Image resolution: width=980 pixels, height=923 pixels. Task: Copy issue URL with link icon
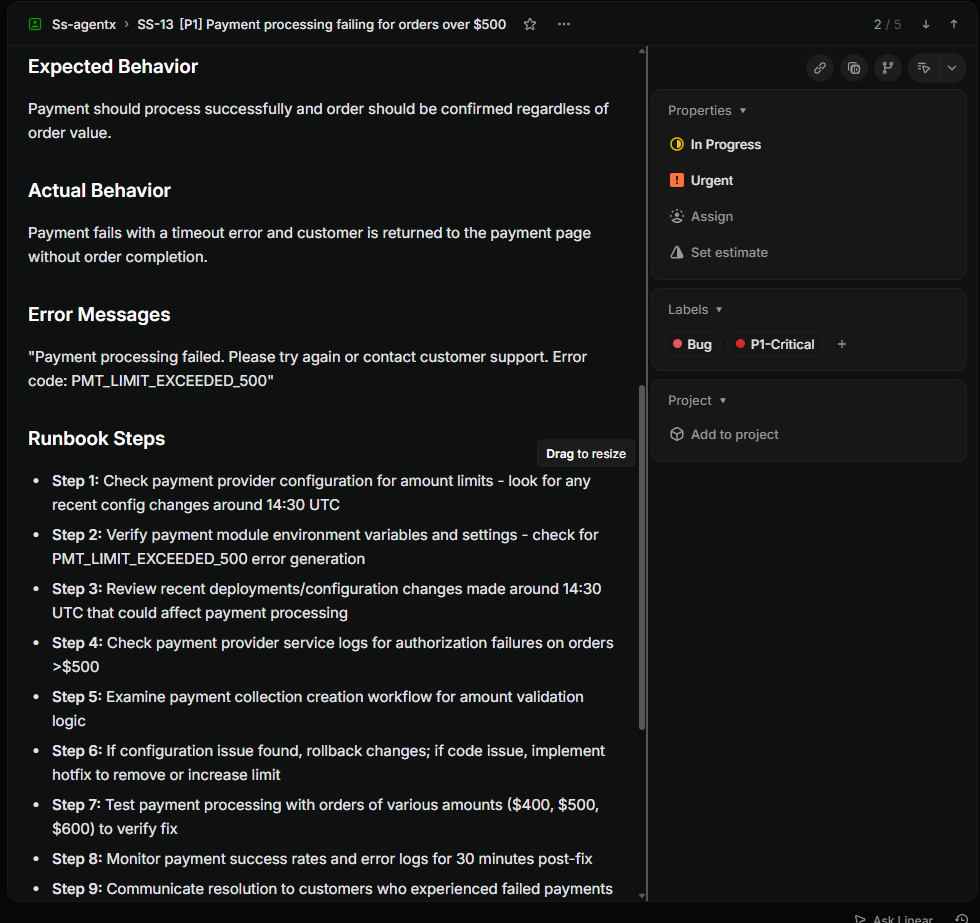(x=820, y=68)
